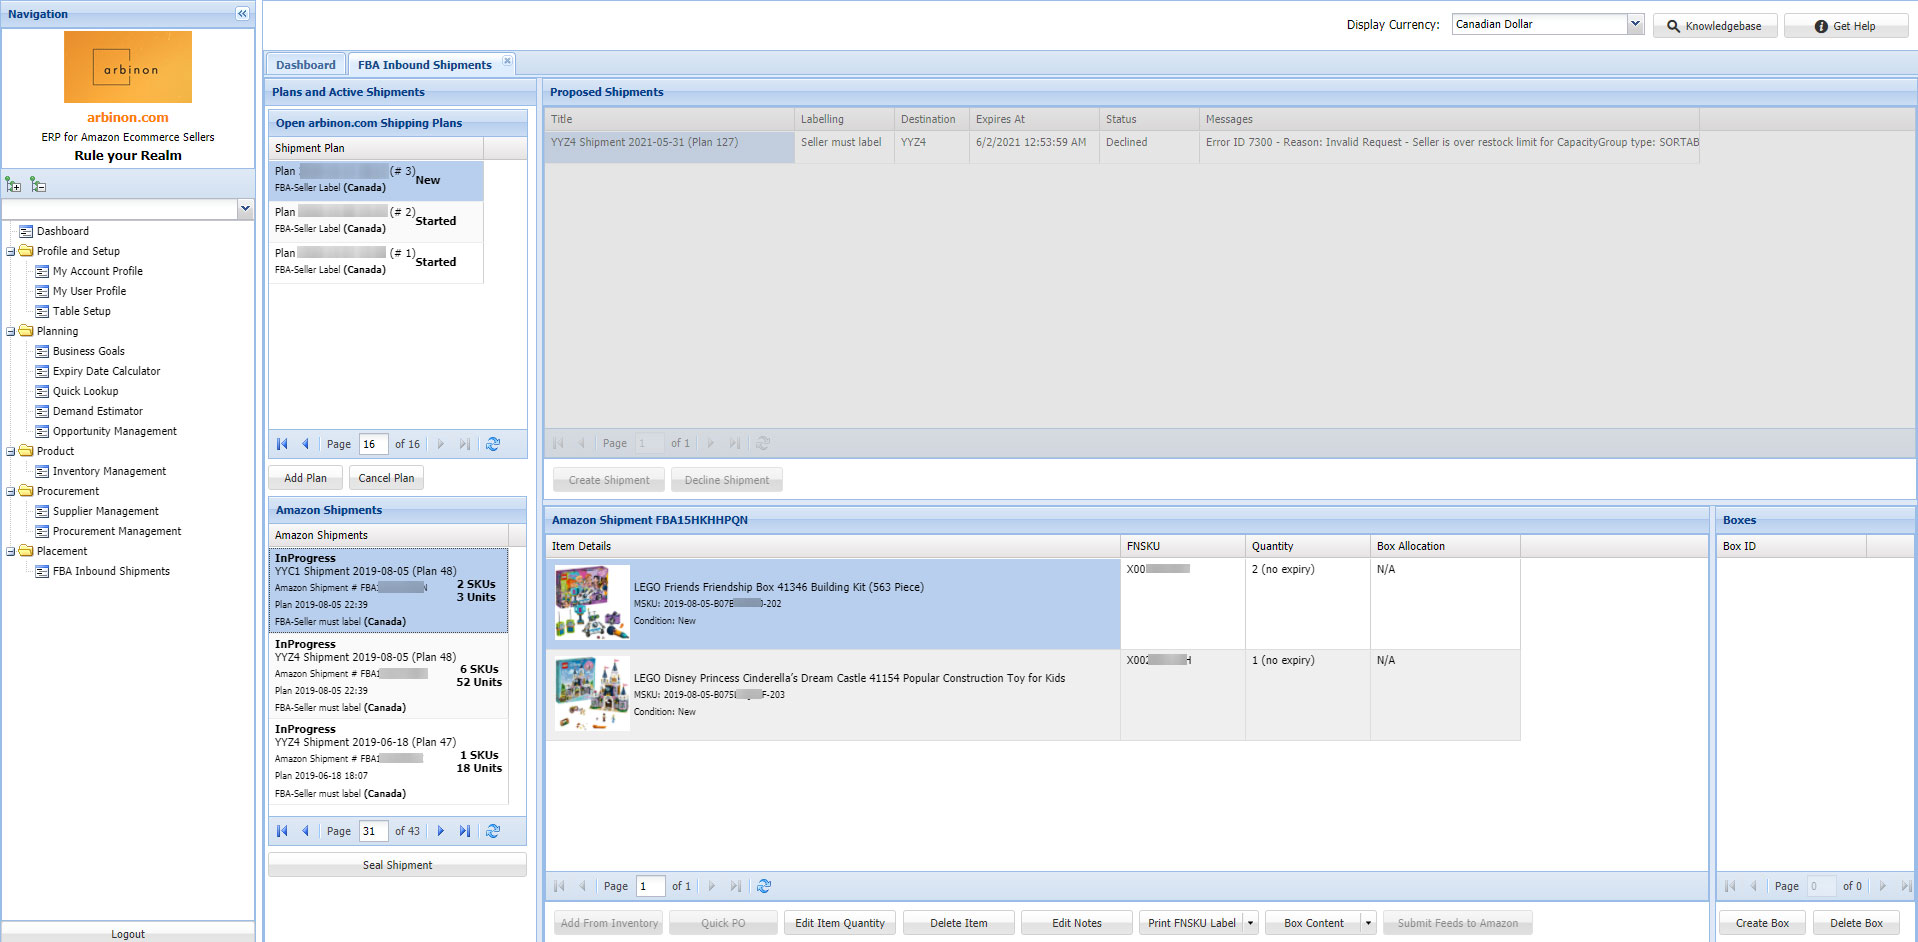This screenshot has height=942, width=1918.
Task: Open Display Currency dropdown
Action: point(1635,24)
